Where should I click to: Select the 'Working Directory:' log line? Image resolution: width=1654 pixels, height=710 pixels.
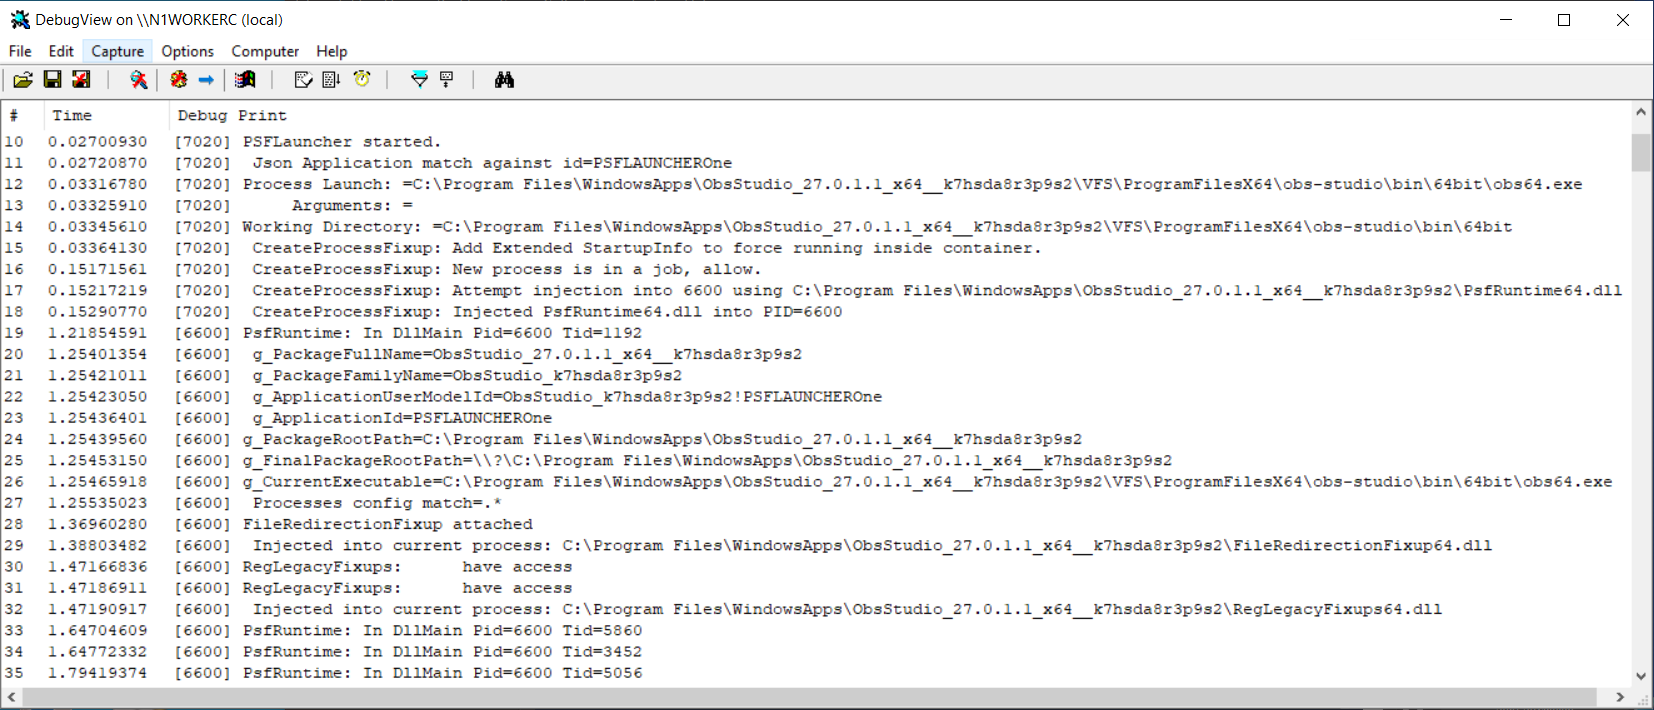(x=817, y=227)
